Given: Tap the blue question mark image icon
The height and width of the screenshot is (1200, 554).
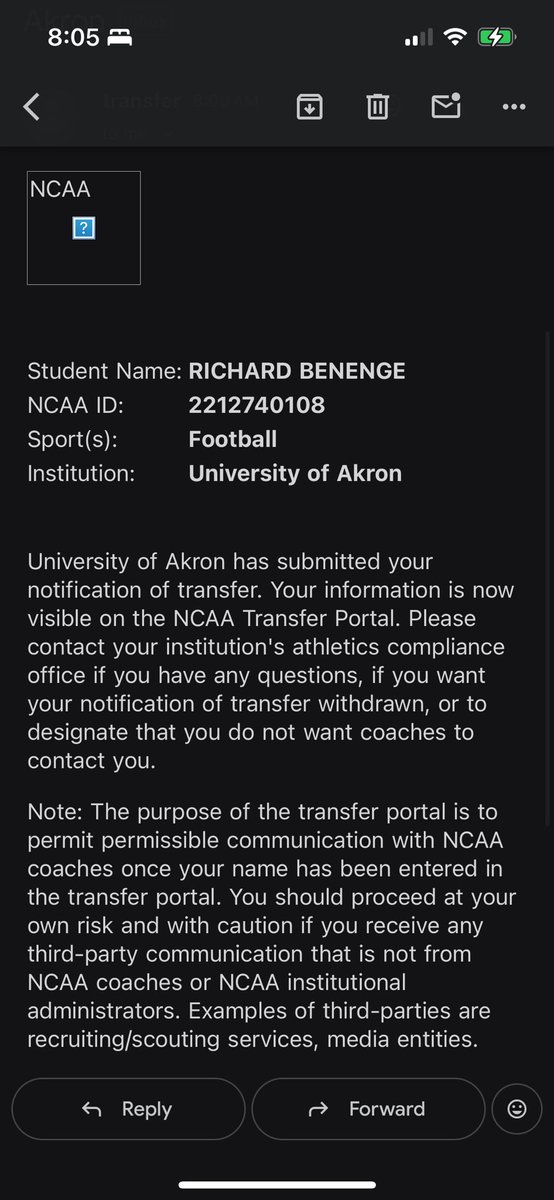Looking at the screenshot, I should click(x=84, y=229).
